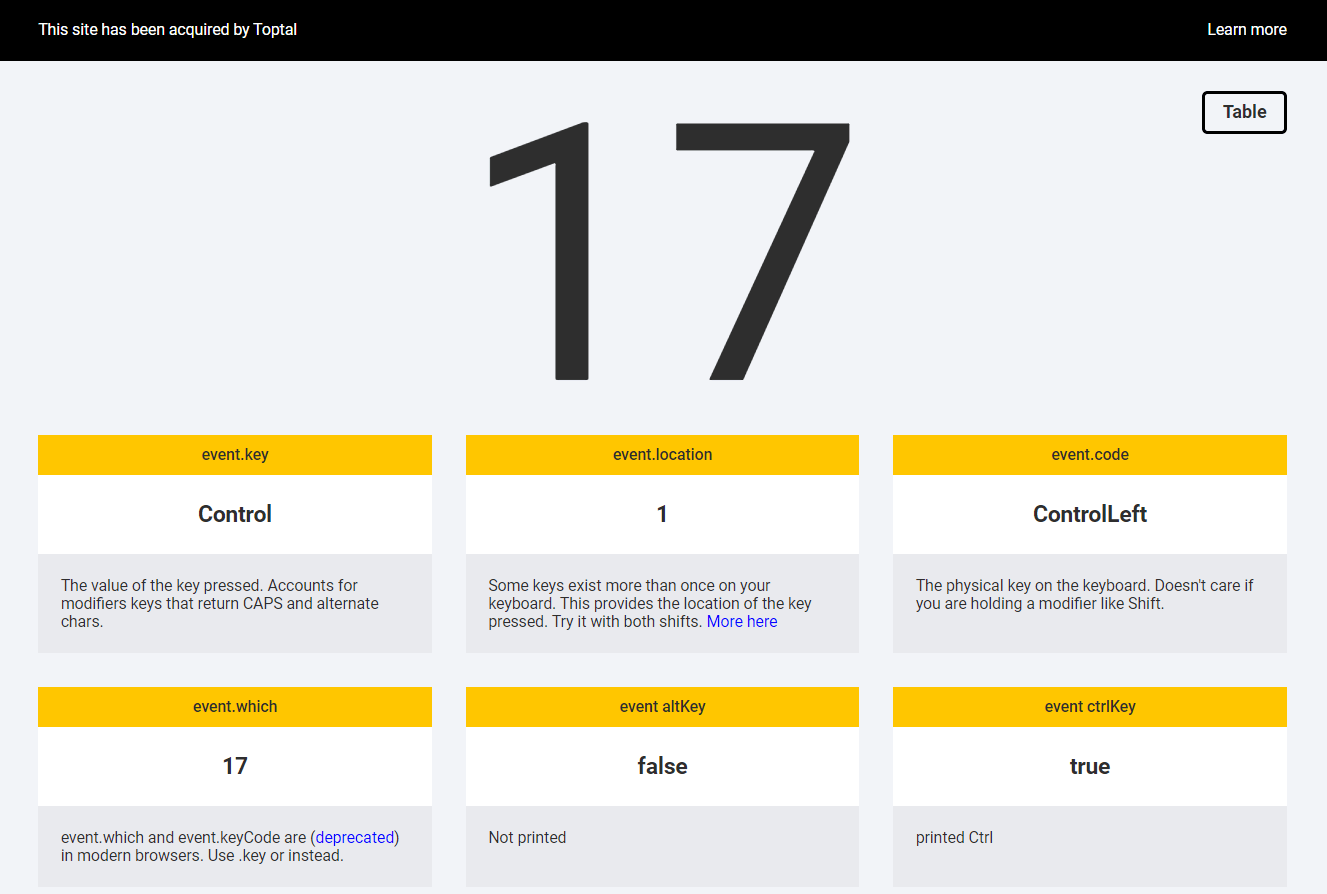Select the event.code card header
Viewport: 1327px width, 894px height.
coord(1089,455)
